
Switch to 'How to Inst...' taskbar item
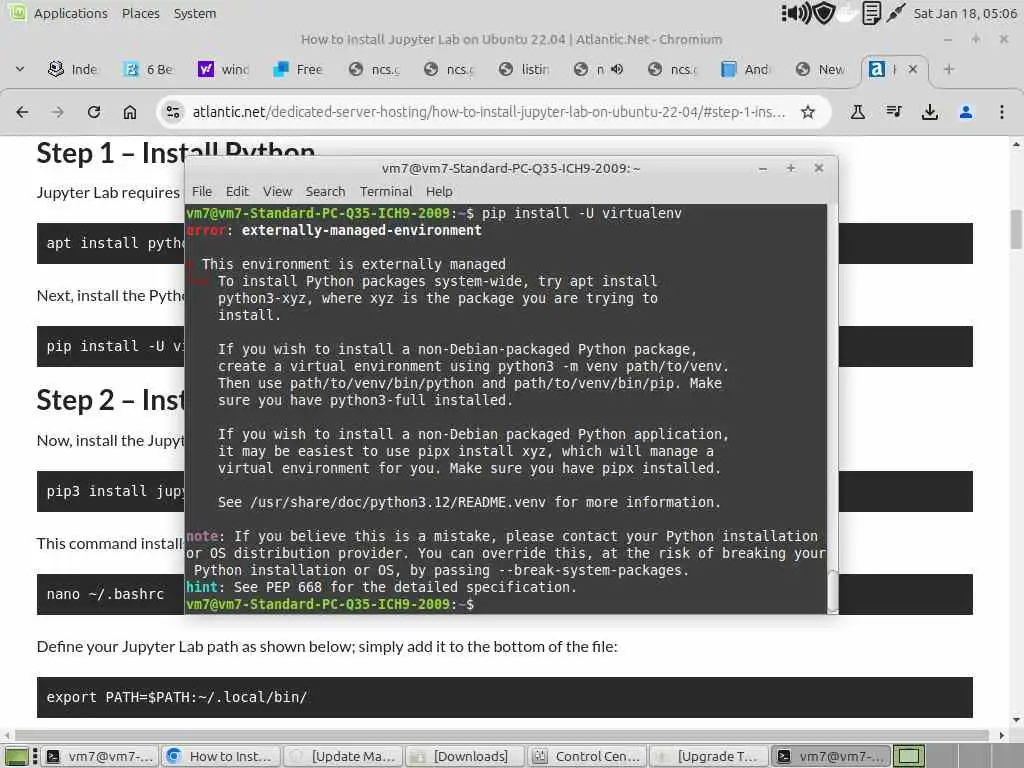(222, 756)
